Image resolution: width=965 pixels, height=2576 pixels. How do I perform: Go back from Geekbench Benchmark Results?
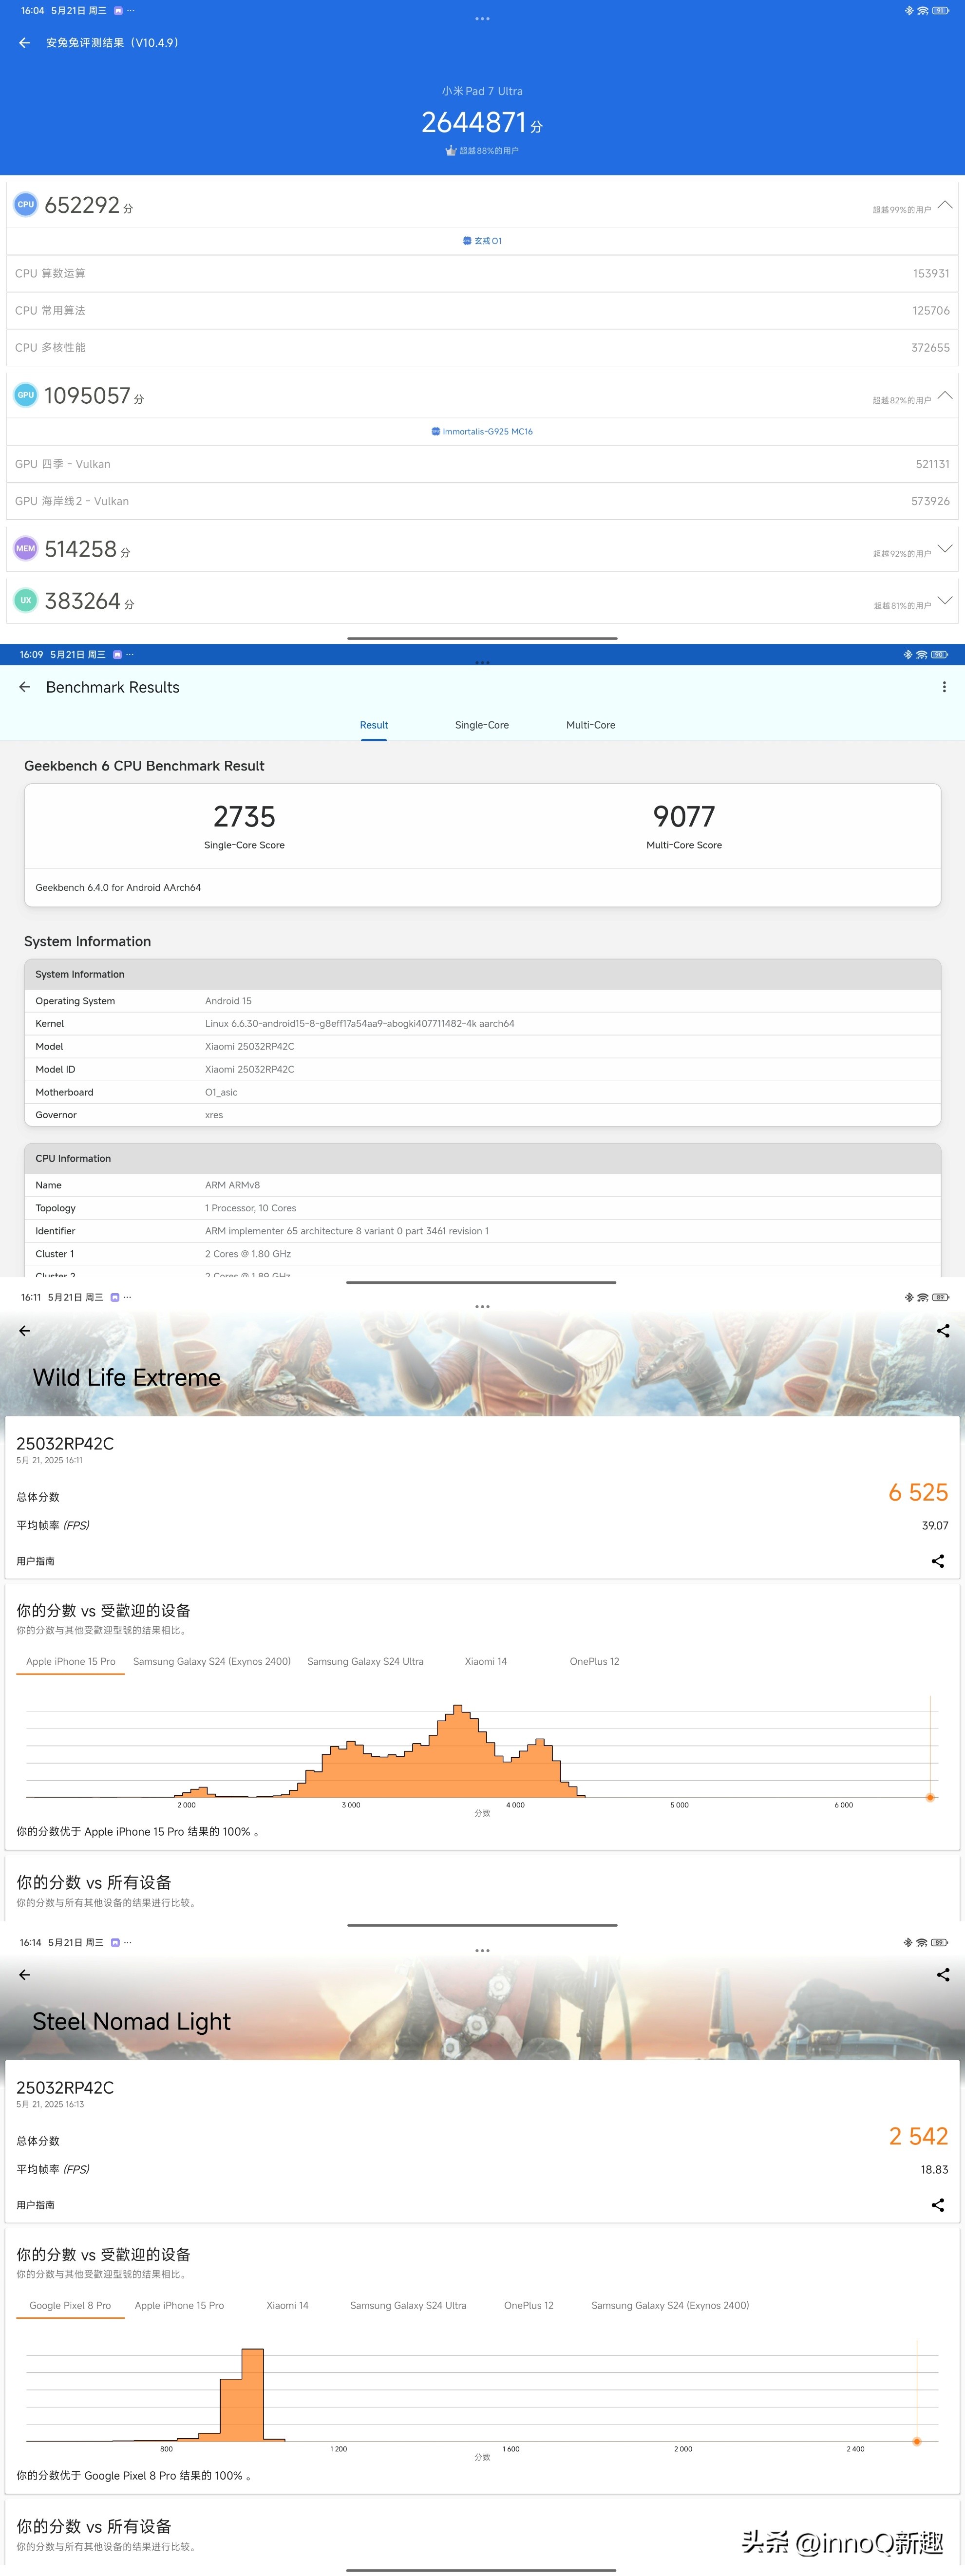(24, 687)
